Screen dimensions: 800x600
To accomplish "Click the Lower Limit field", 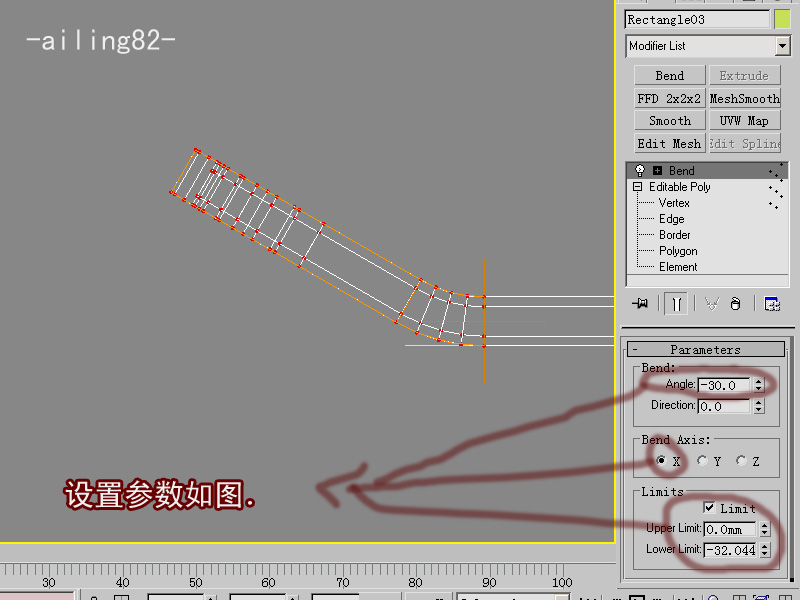I will pos(730,550).
